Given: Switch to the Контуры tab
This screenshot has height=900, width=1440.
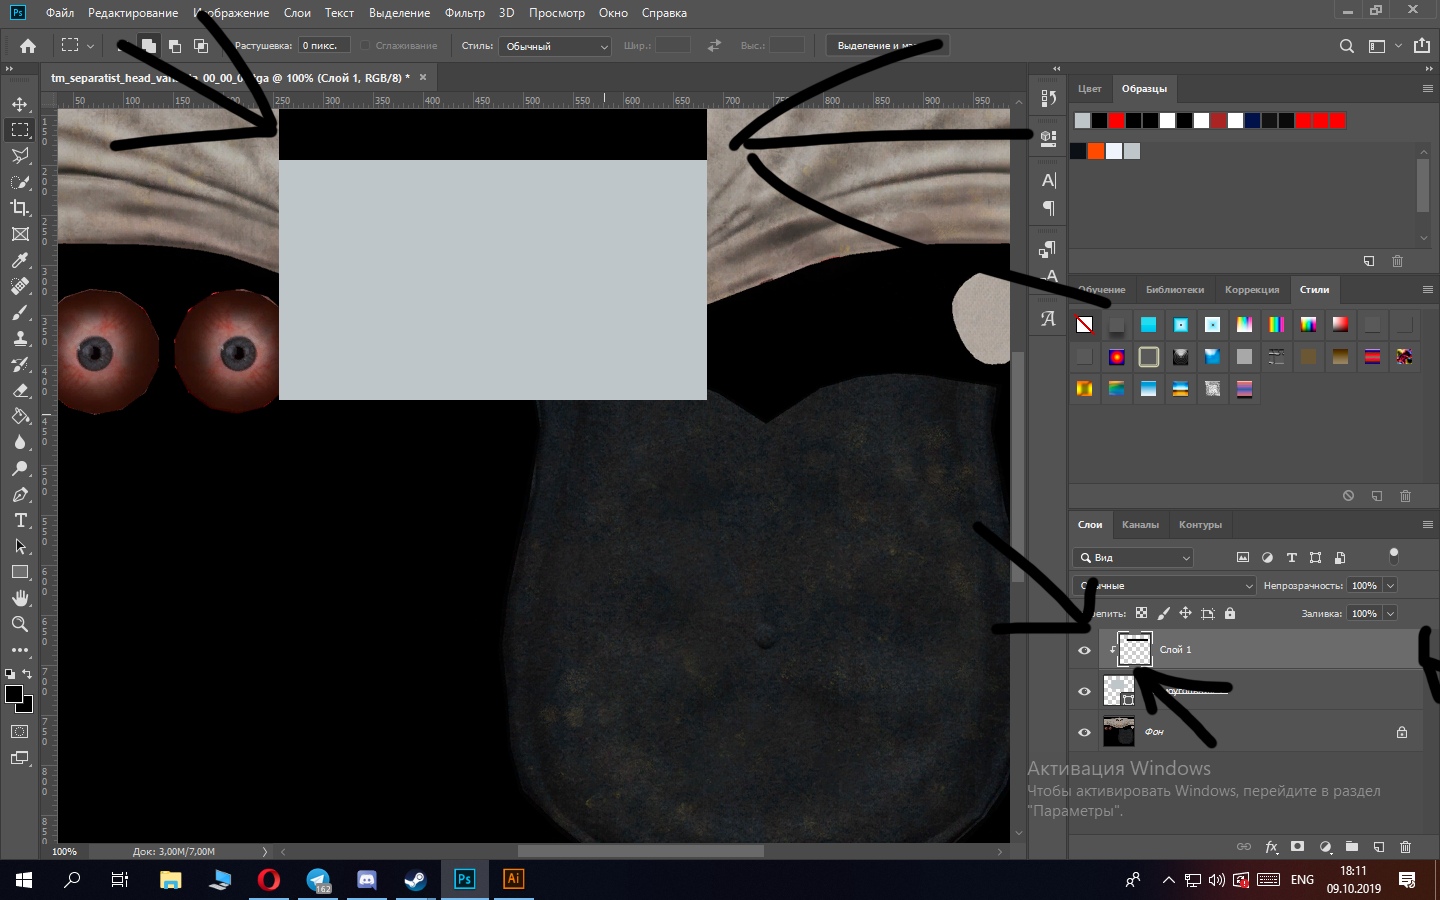Looking at the screenshot, I should (x=1200, y=525).
